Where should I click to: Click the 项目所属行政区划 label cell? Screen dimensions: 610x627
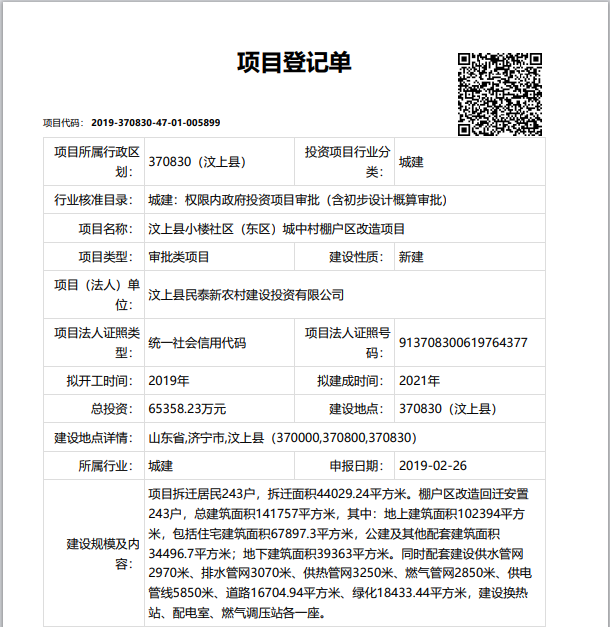[x=94, y=161]
